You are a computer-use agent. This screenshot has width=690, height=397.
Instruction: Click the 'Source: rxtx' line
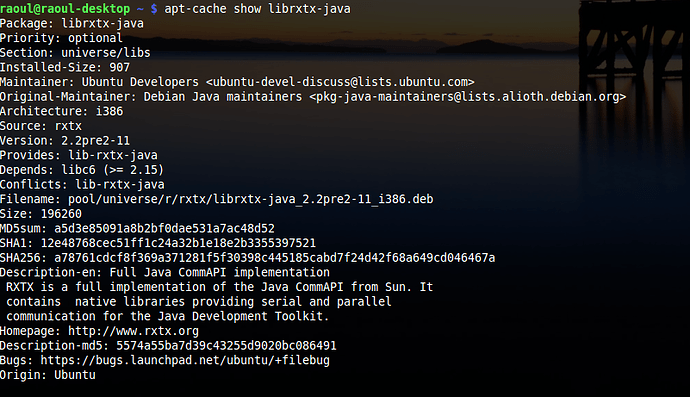tap(41, 126)
